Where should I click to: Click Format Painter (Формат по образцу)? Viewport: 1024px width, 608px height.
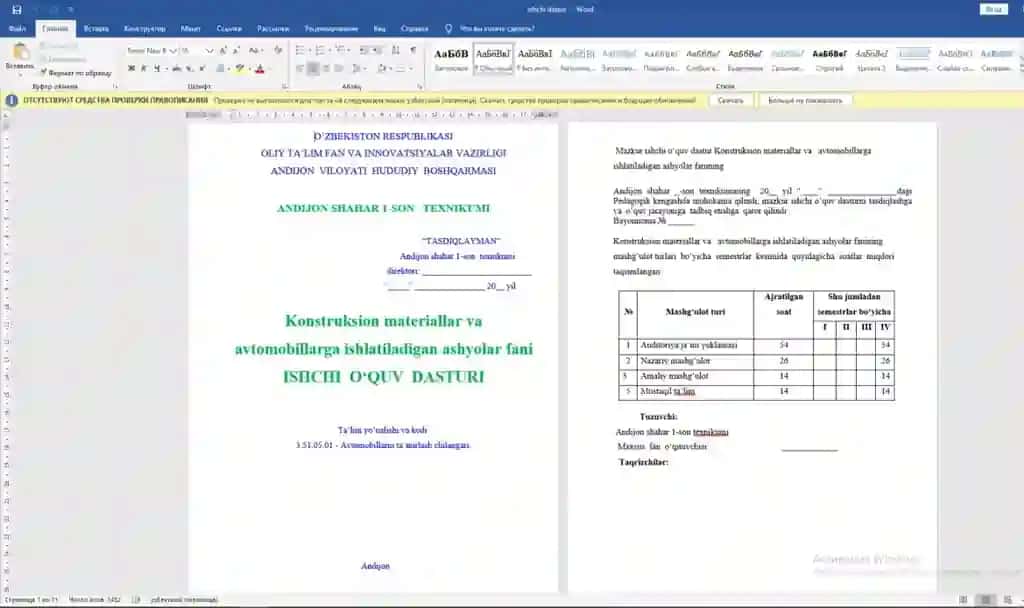[76, 72]
